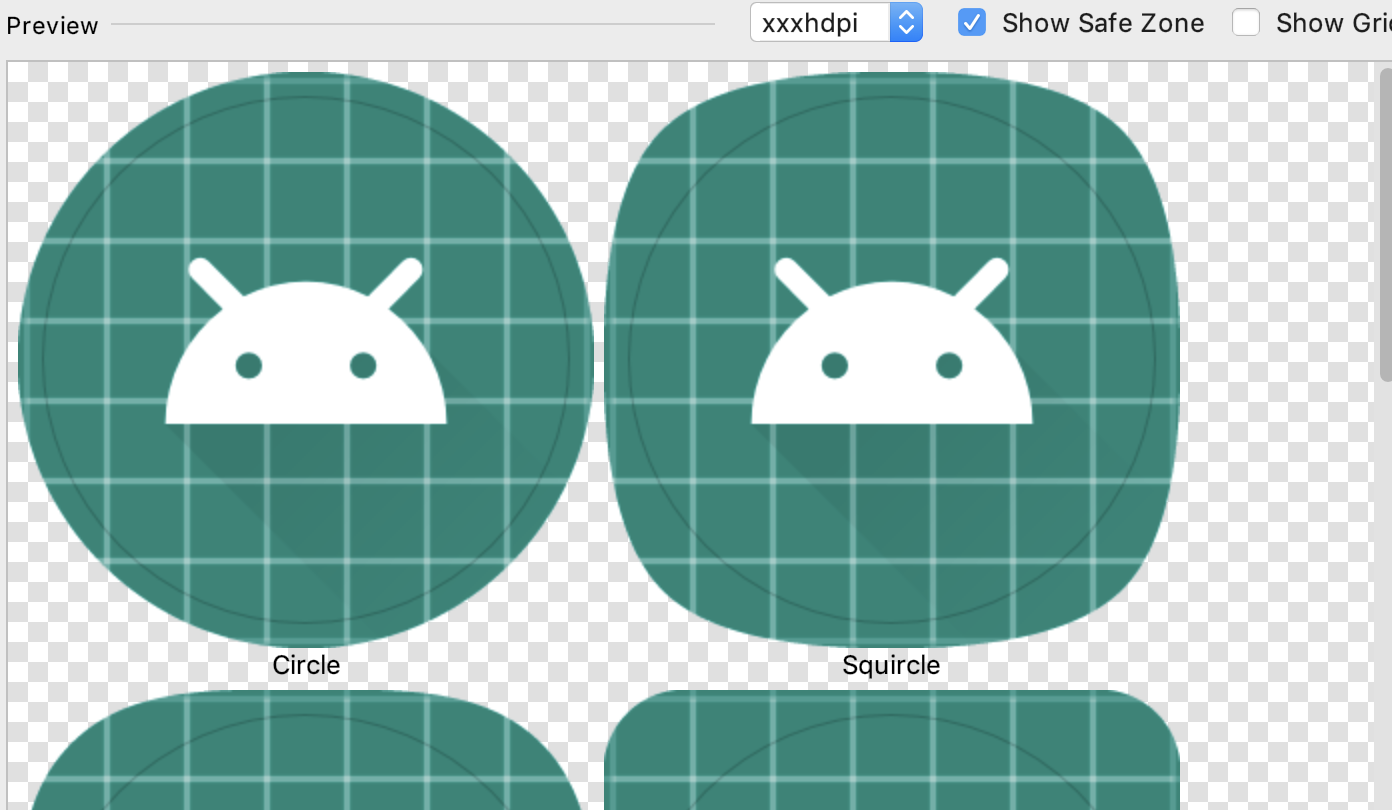
Task: Click the Squircle label below its preview
Action: point(890,664)
